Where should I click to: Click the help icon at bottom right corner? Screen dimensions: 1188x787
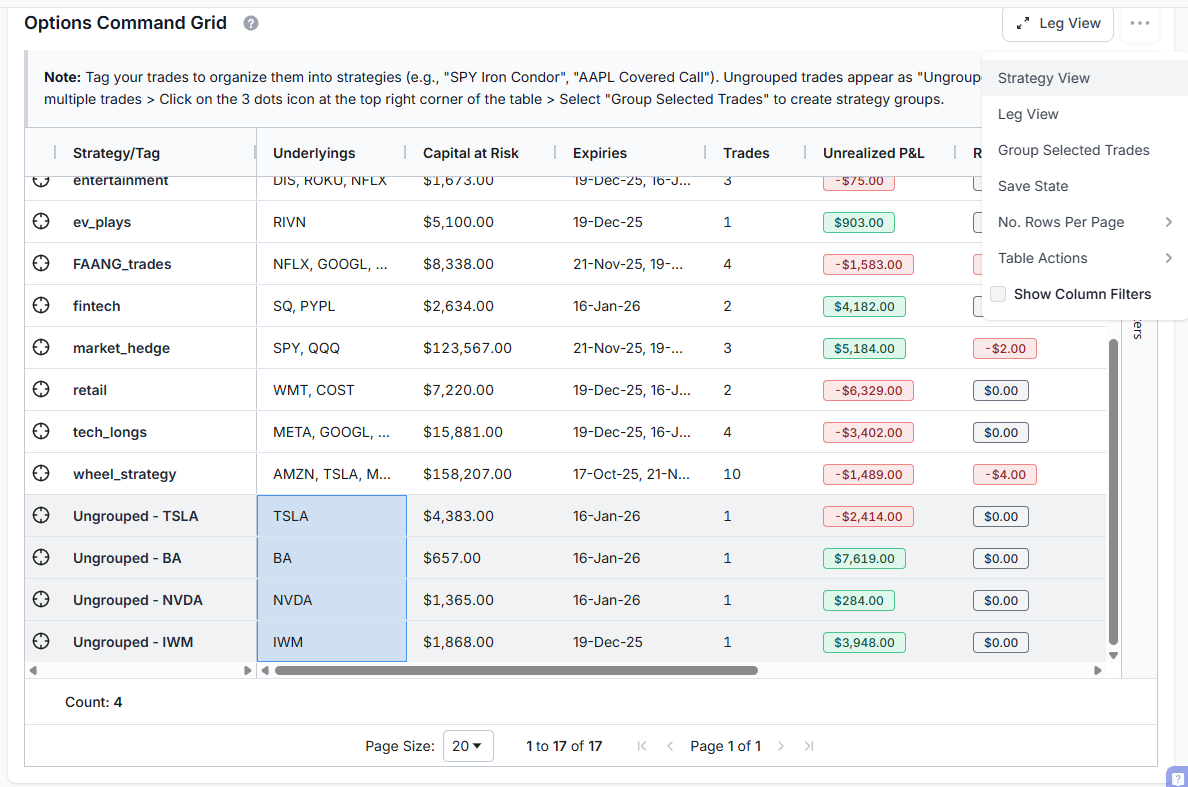(1177, 776)
